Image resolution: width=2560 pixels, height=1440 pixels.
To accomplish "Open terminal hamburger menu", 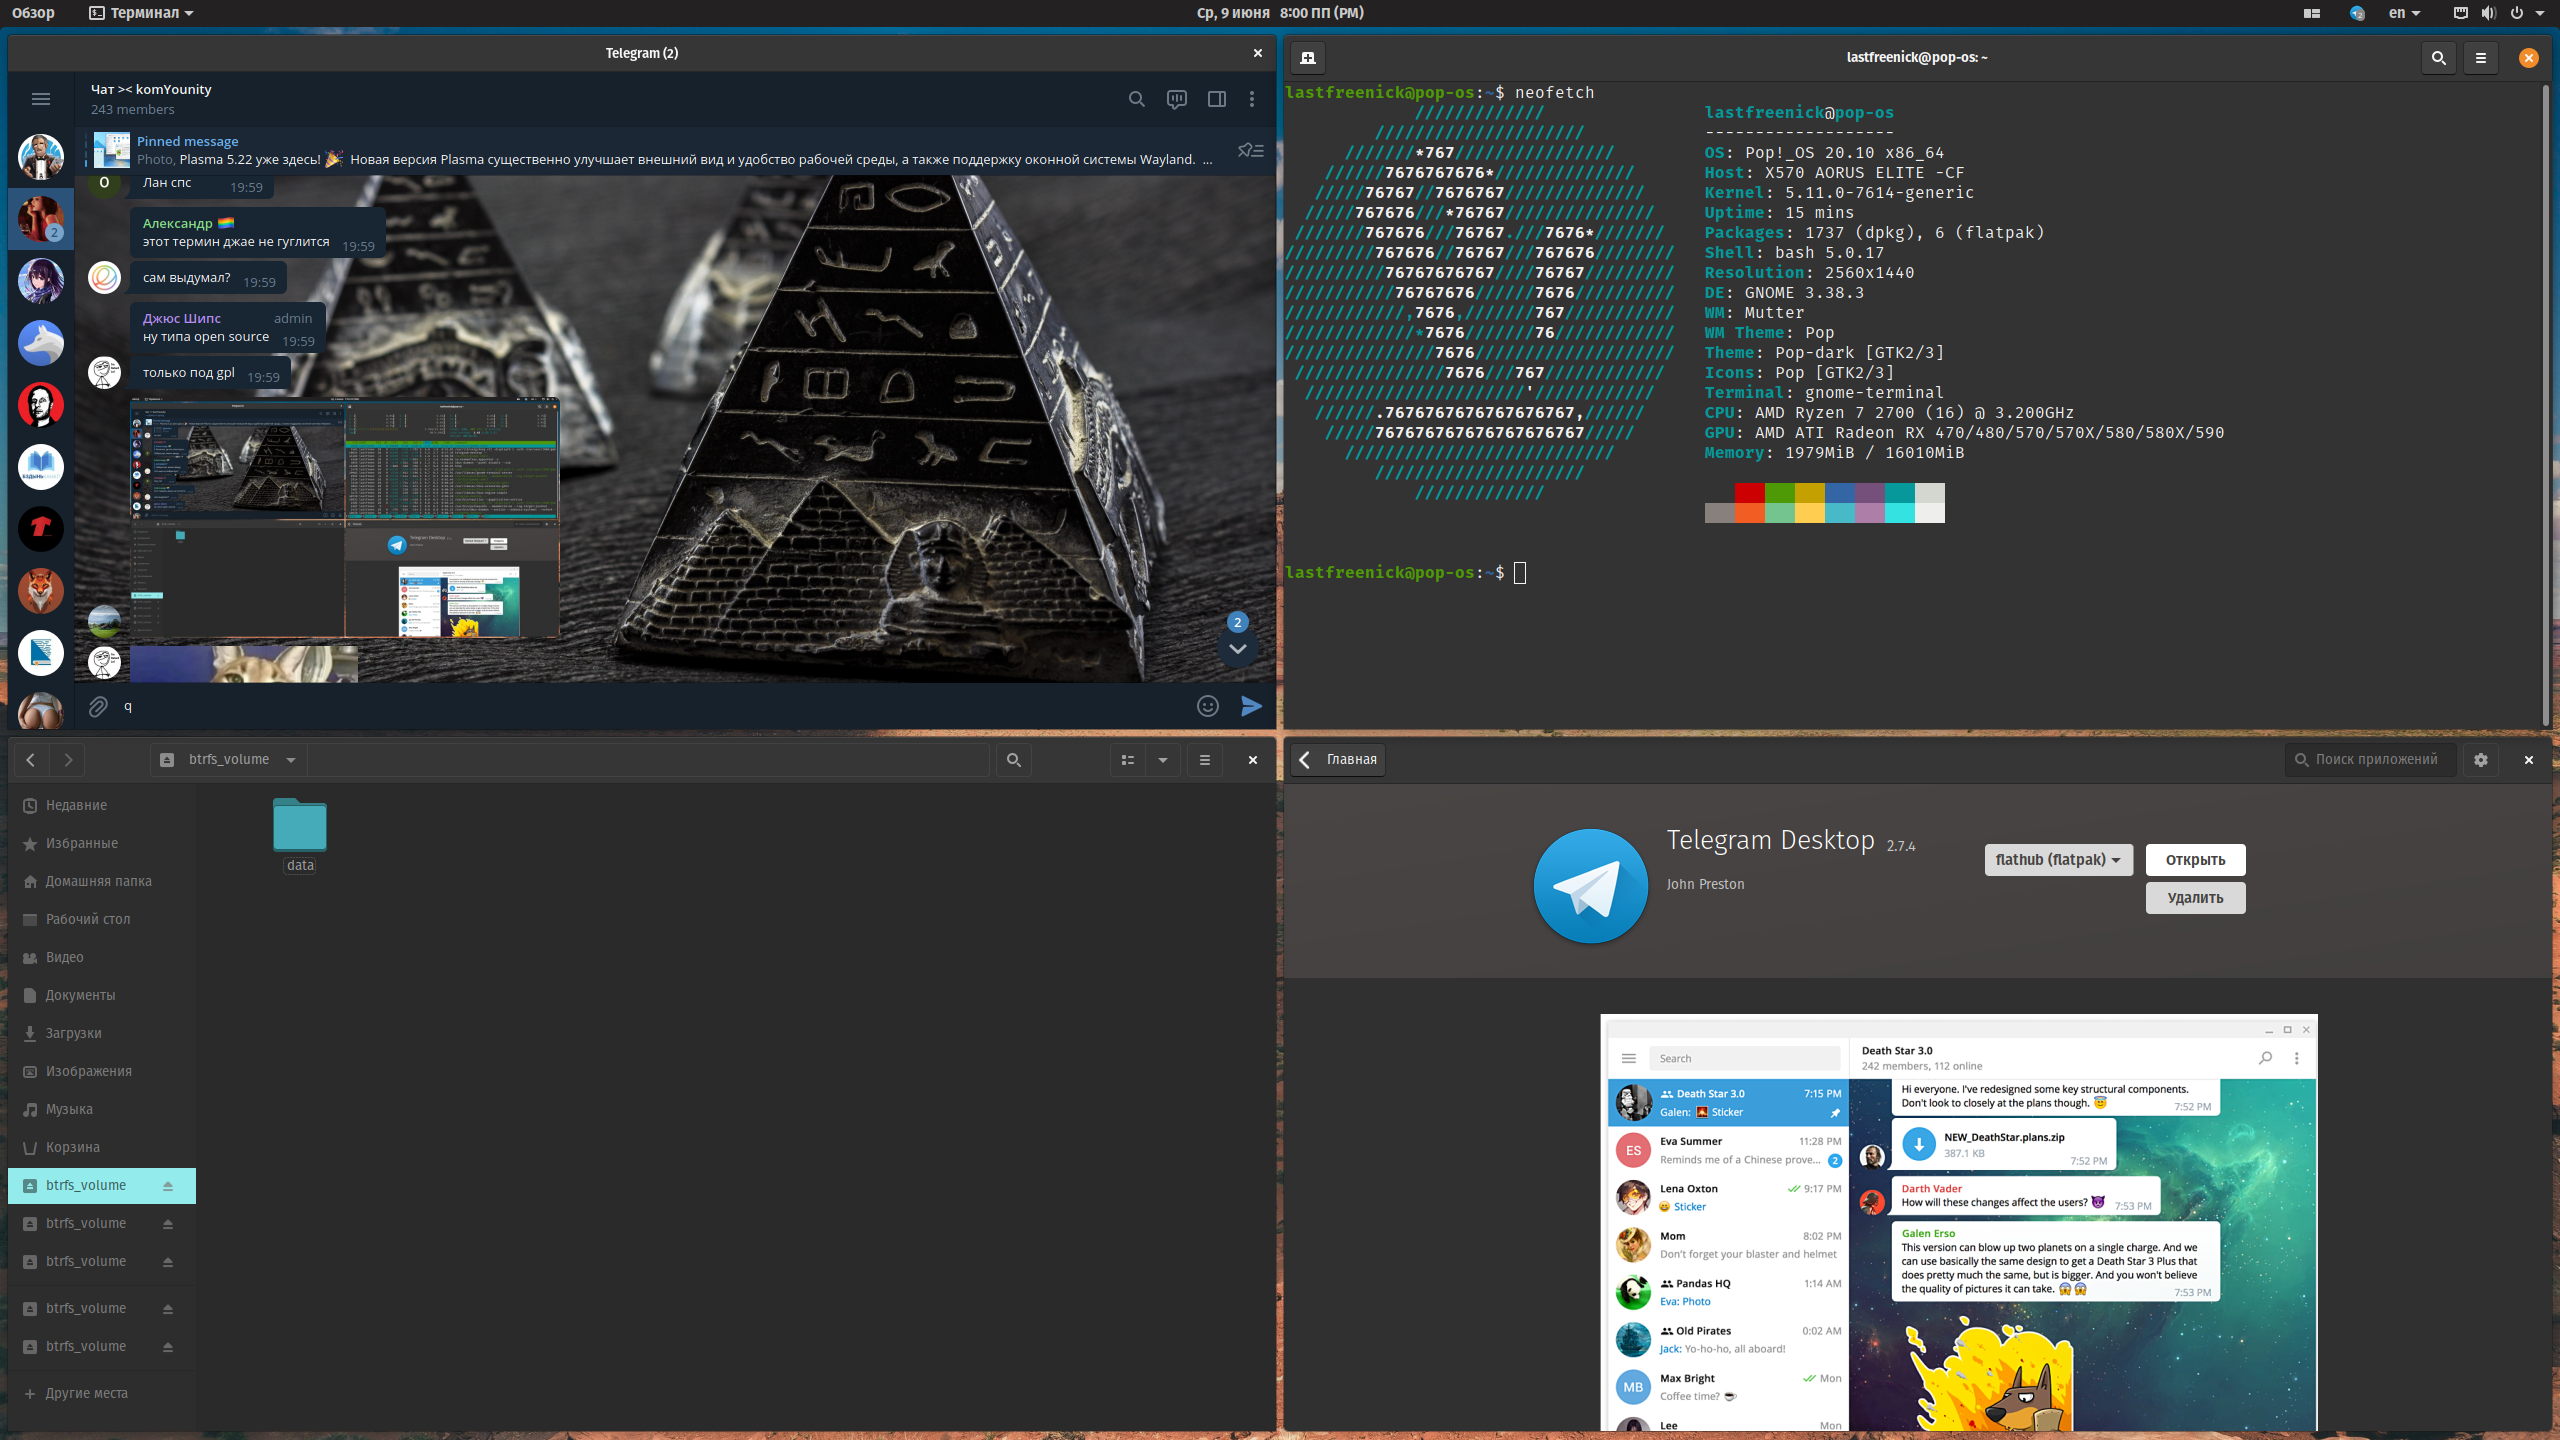I will tap(2481, 58).
